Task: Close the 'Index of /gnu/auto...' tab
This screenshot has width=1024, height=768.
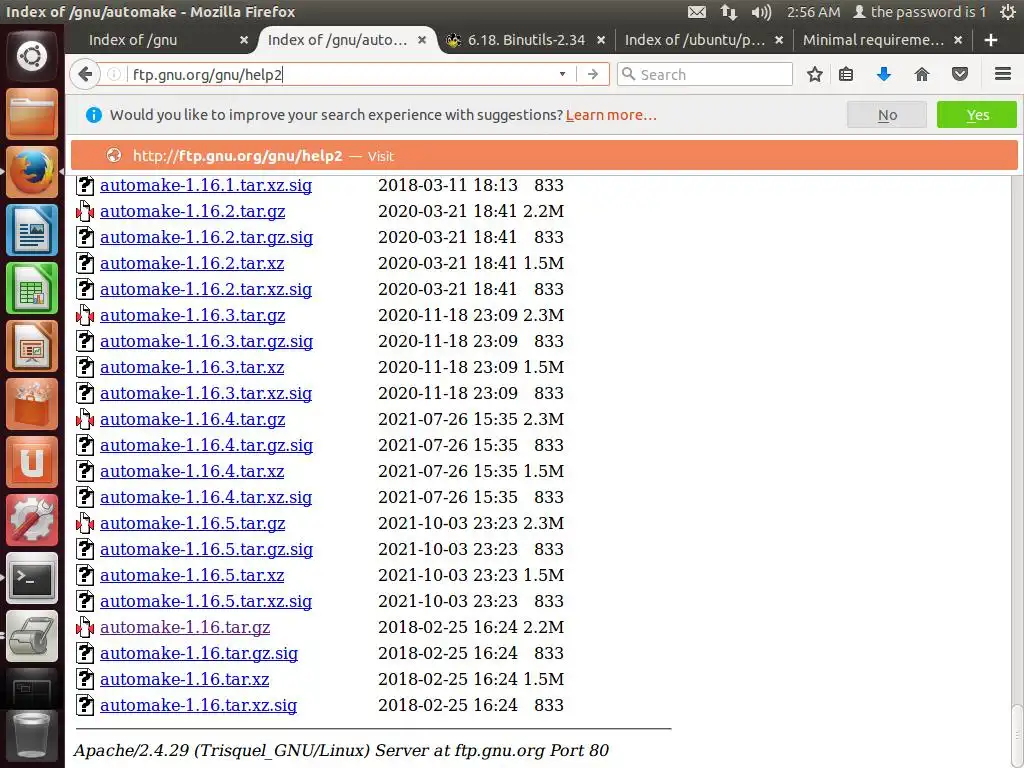Action: [x=423, y=40]
